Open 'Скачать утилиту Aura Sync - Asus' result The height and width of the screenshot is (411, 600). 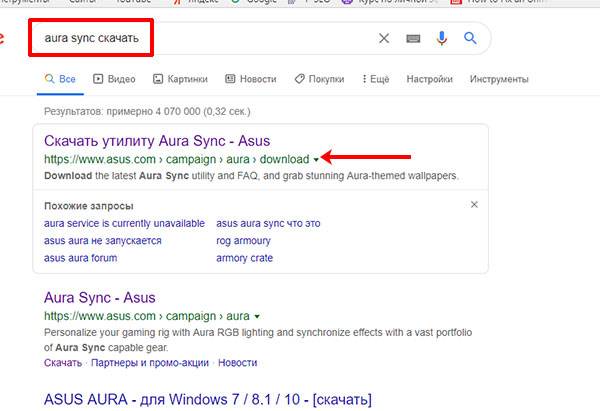coord(157,141)
